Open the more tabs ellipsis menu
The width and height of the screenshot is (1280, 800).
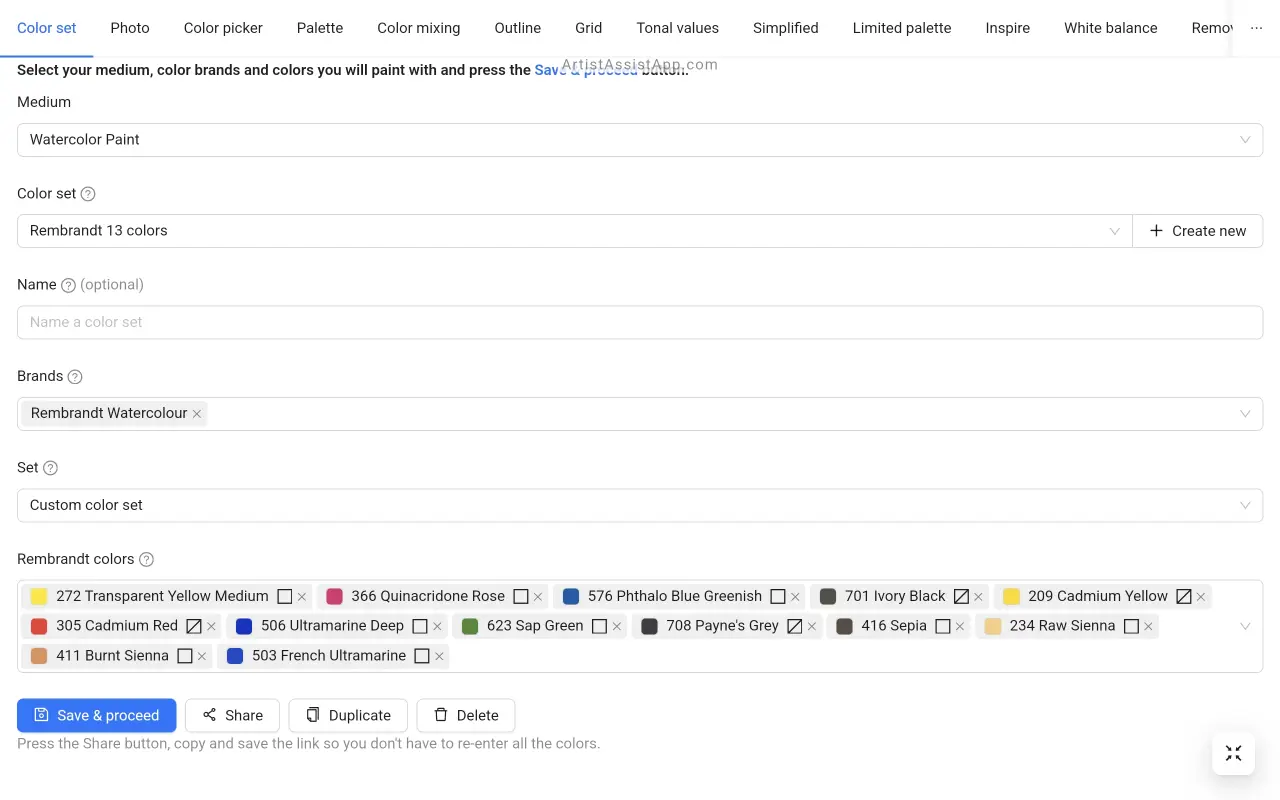pos(1257,28)
